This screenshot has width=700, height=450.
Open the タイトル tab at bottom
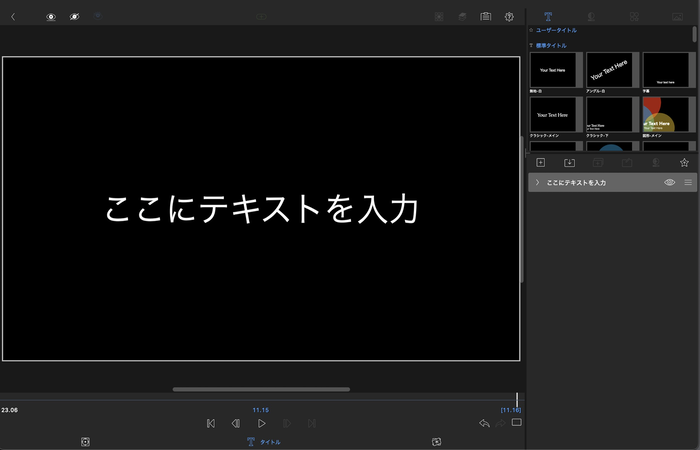tap(263, 442)
